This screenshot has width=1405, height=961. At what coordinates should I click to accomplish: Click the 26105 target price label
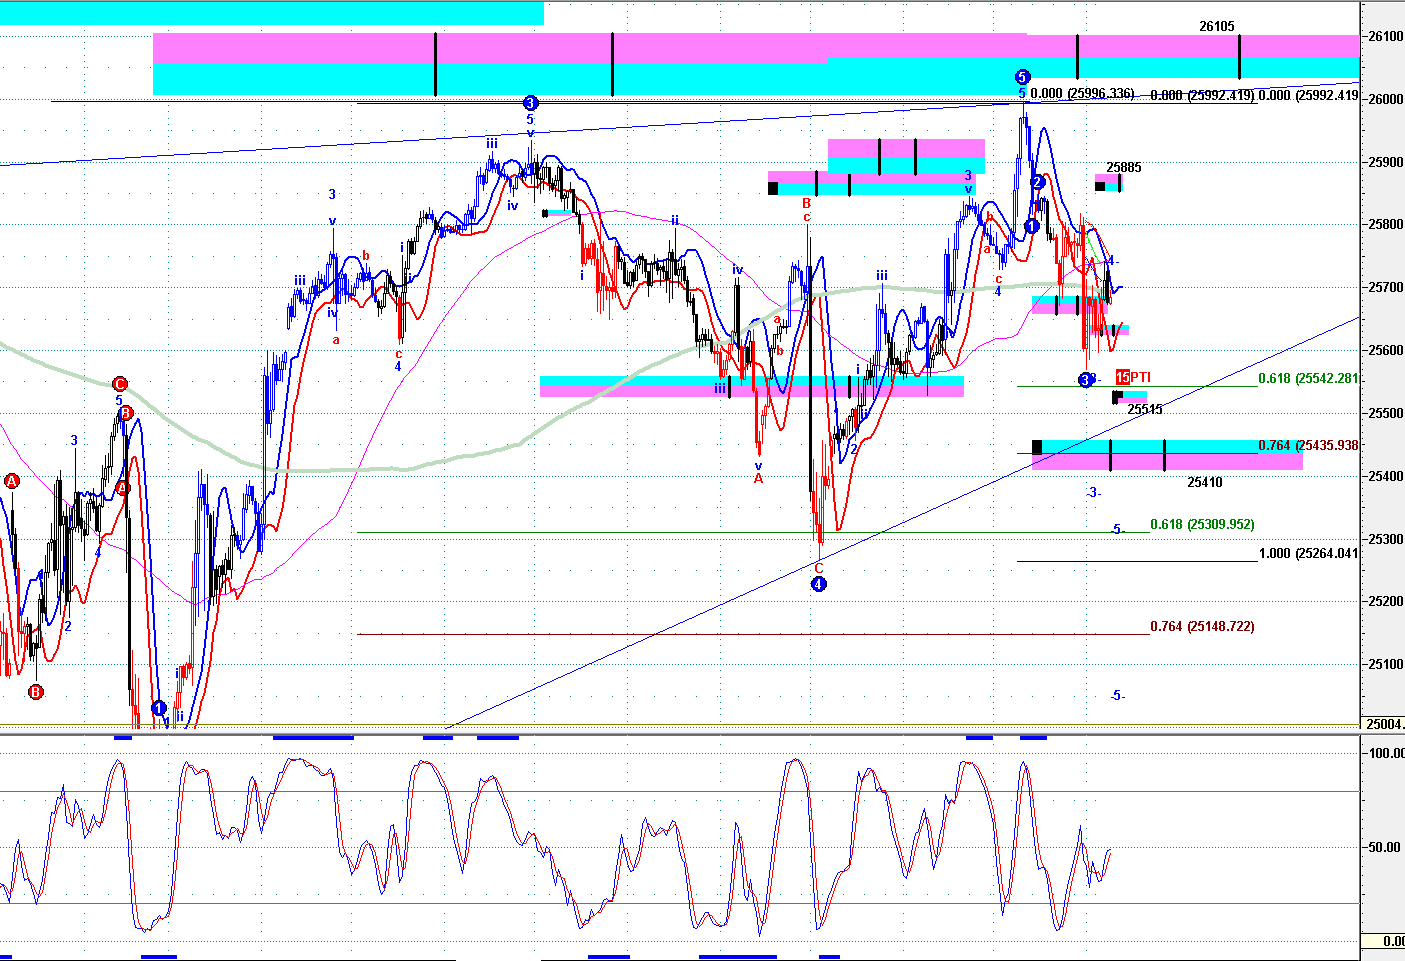[x=1217, y=27]
